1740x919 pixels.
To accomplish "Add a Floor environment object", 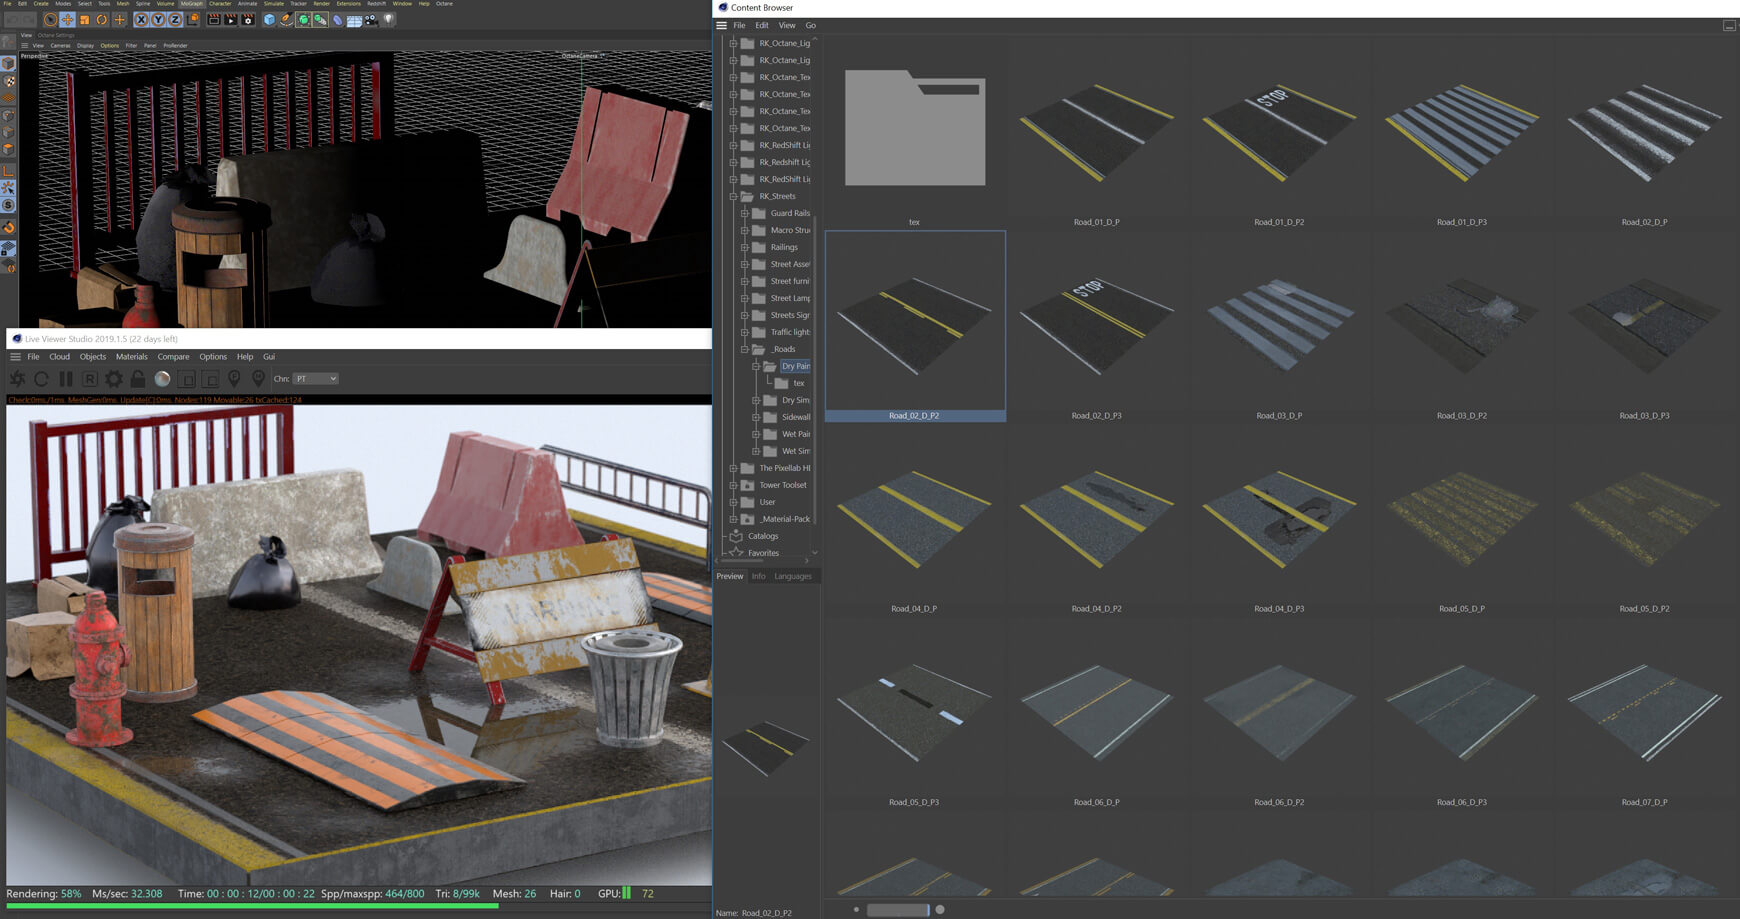I will (354, 20).
